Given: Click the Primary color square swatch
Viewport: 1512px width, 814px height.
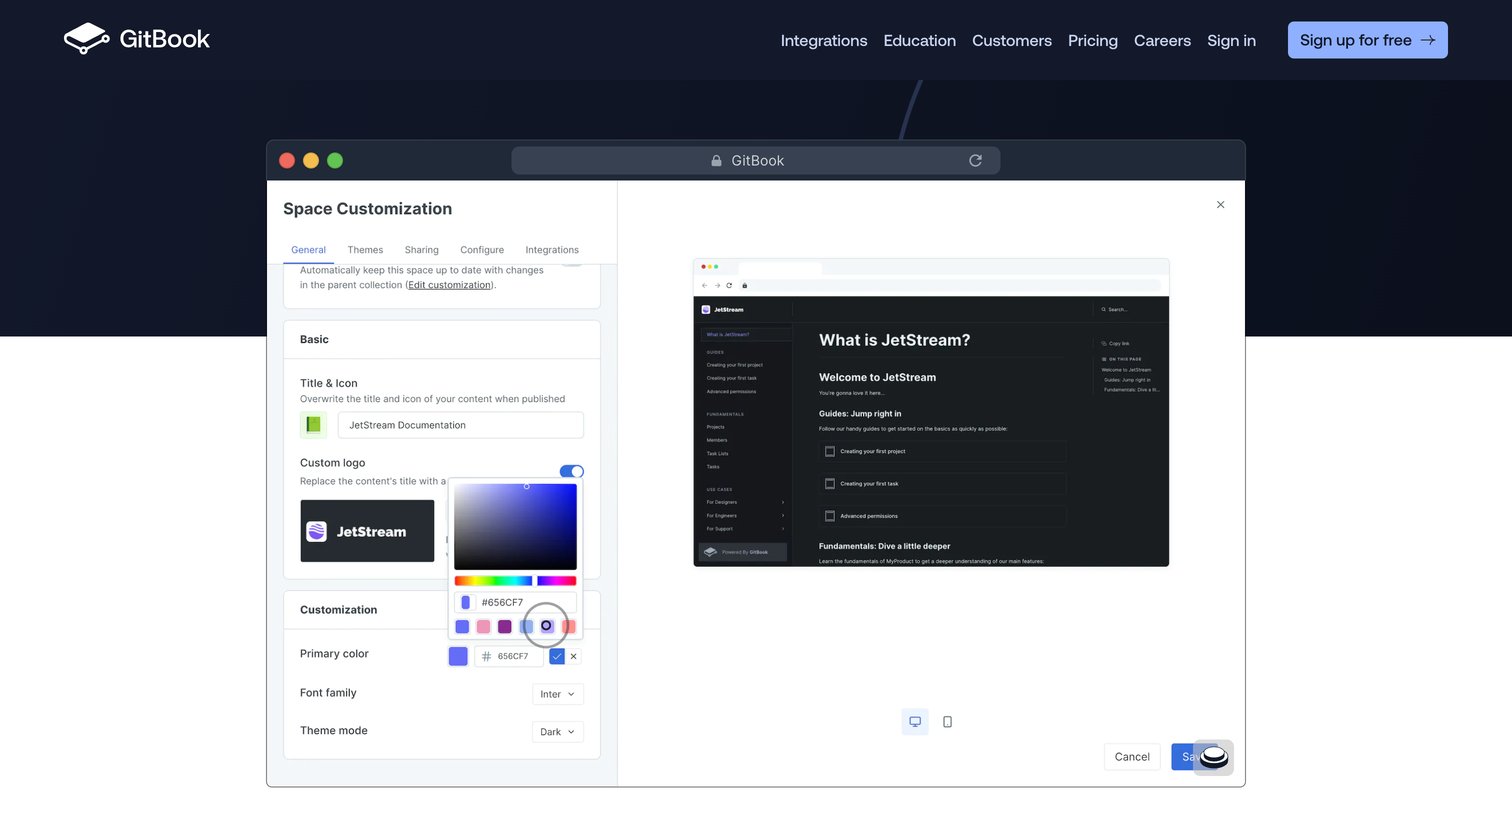Looking at the screenshot, I should (x=458, y=656).
